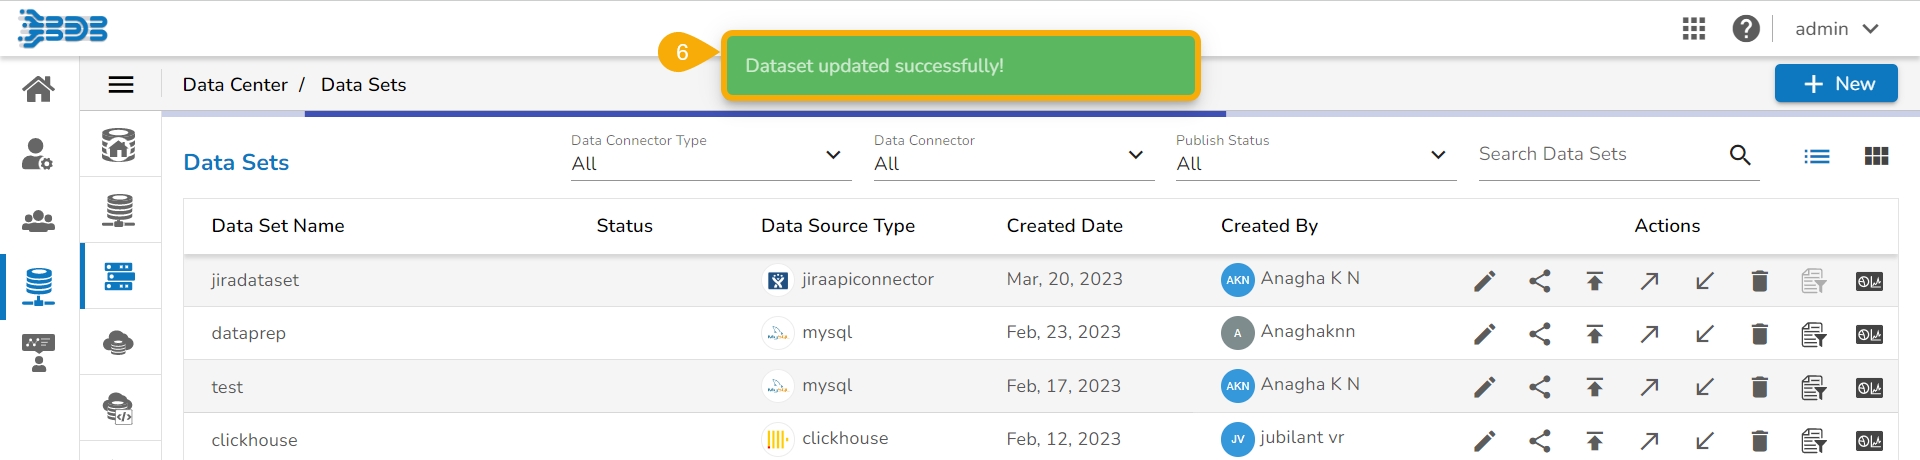
Task: Click the edit pencil icon for jiradataset
Action: point(1485,281)
